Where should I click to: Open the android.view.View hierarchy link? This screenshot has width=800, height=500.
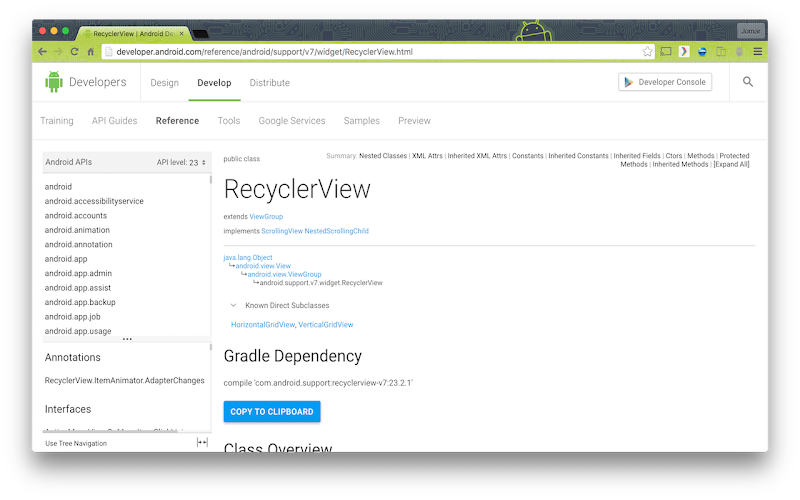click(263, 266)
